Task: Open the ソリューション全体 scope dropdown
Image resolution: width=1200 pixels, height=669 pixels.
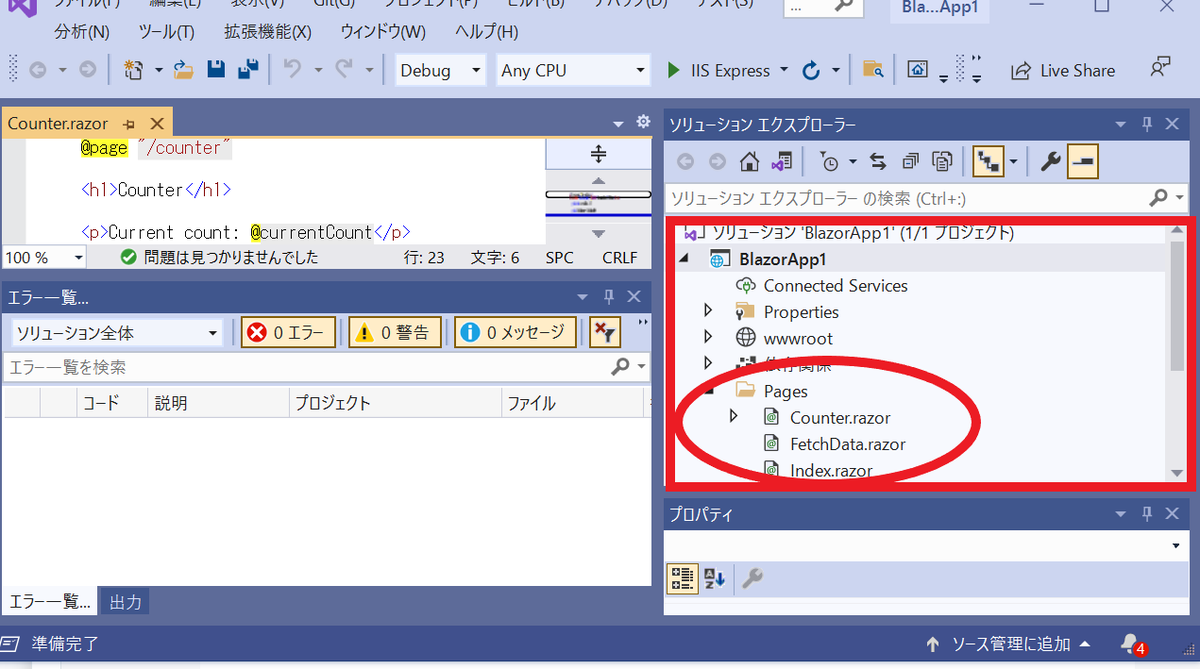Action: (x=117, y=333)
